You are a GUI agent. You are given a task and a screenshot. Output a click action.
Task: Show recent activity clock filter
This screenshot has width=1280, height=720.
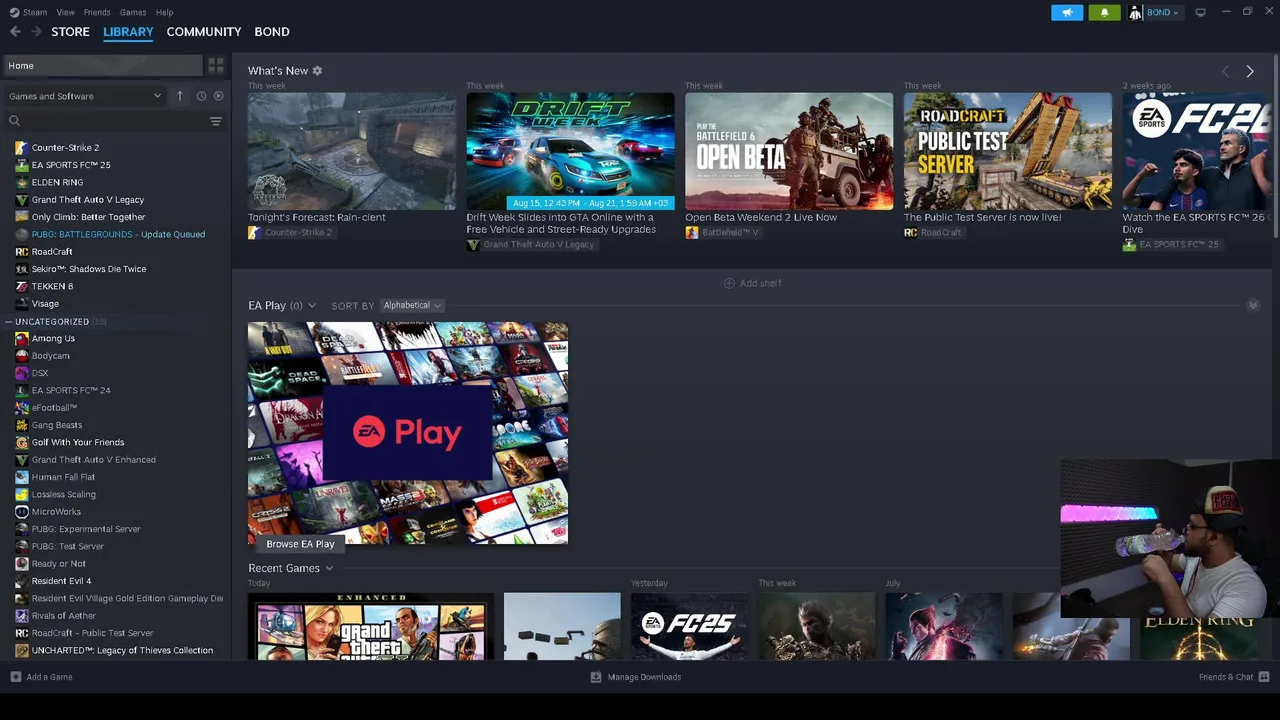pyautogui.click(x=201, y=96)
